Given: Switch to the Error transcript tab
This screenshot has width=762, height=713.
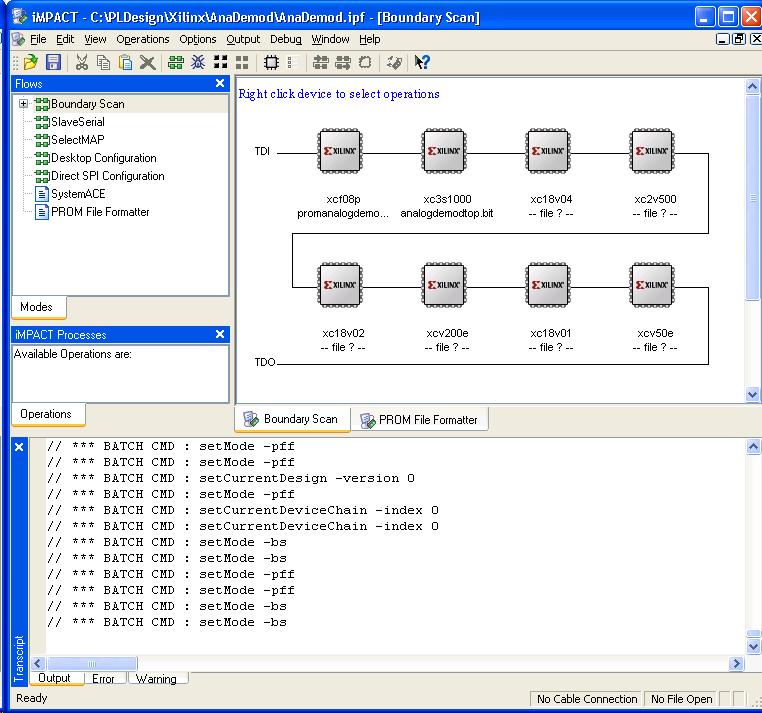Looking at the screenshot, I should tap(104, 678).
